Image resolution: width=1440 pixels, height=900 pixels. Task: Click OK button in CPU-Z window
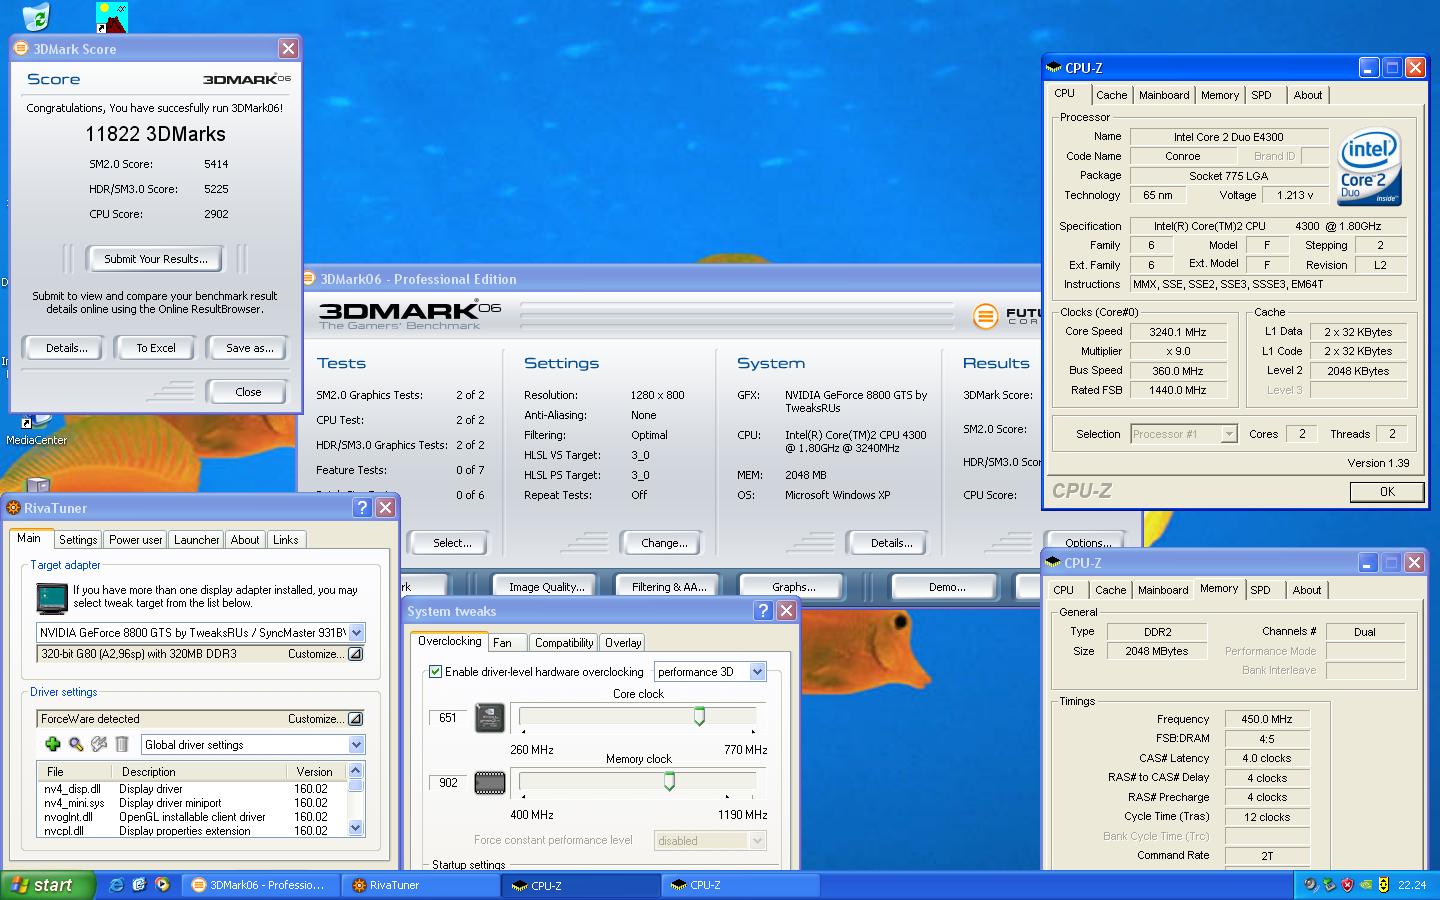pos(1387,492)
